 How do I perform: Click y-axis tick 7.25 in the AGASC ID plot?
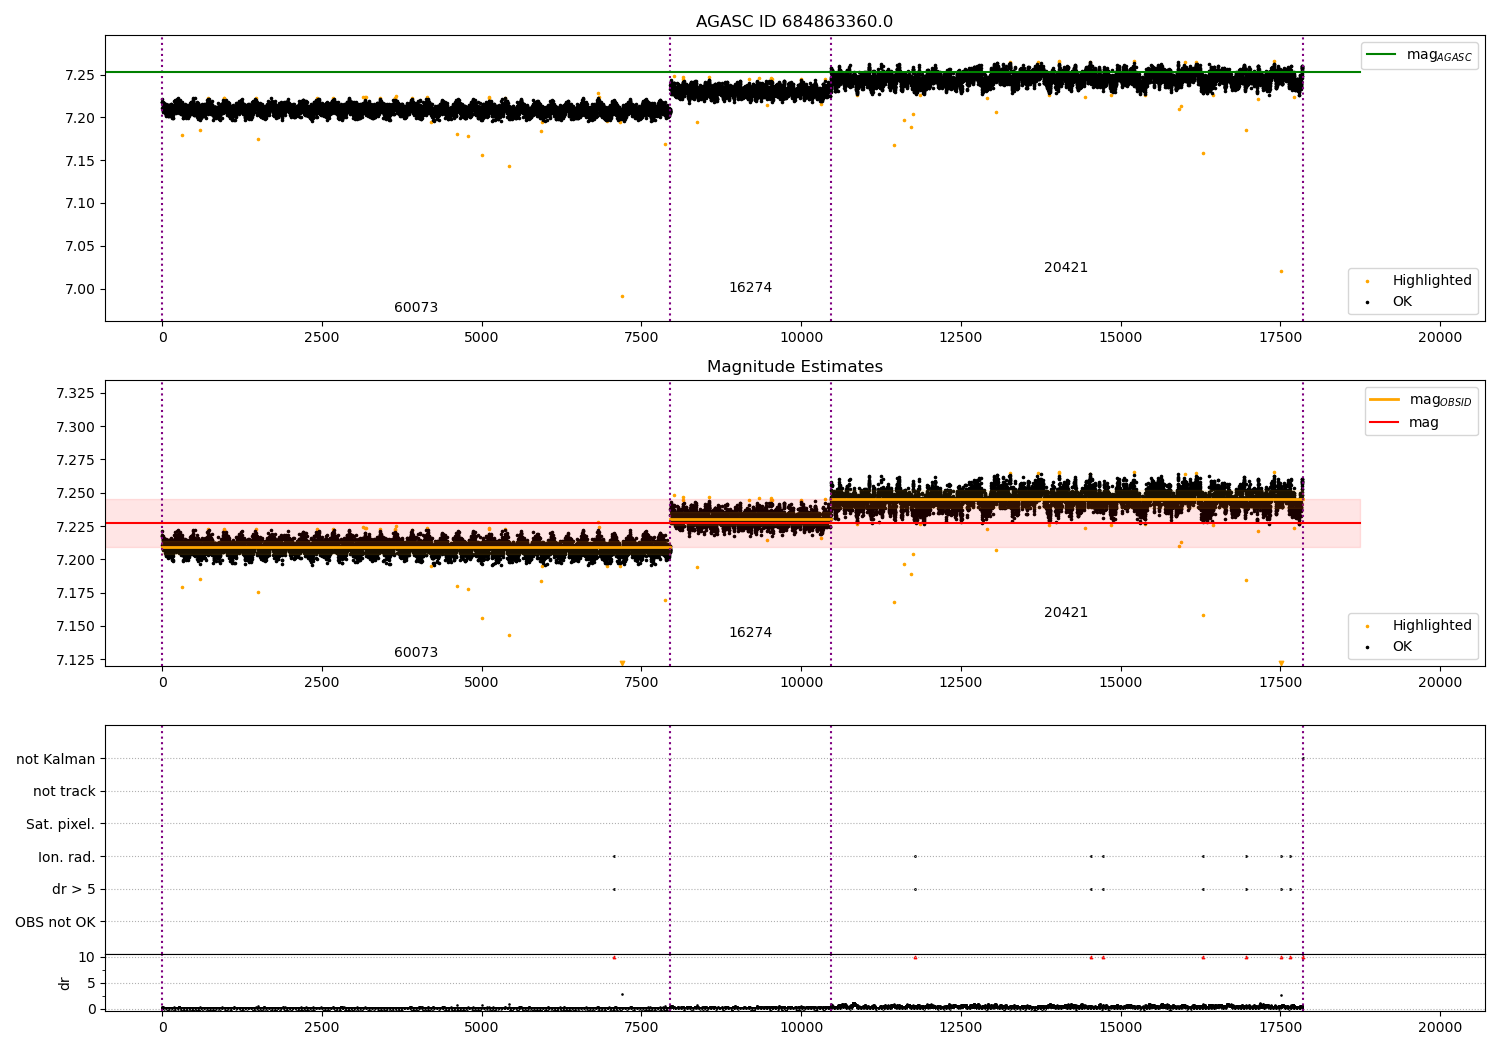[80, 75]
